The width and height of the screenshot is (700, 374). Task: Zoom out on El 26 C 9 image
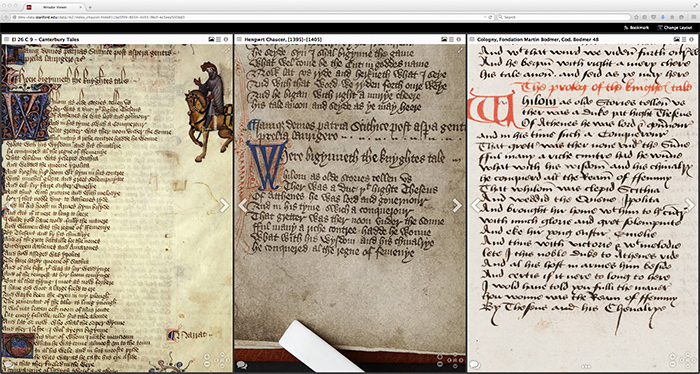[207, 364]
